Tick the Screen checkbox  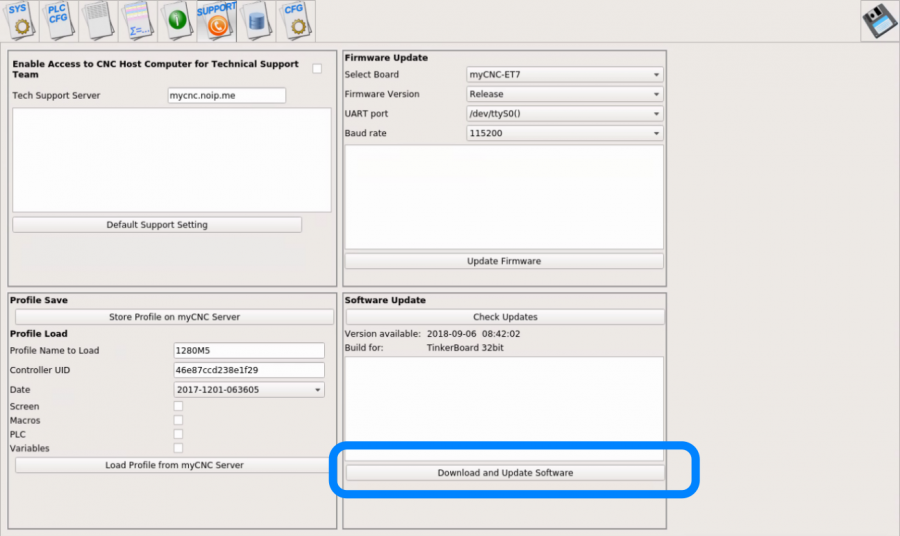click(178, 407)
